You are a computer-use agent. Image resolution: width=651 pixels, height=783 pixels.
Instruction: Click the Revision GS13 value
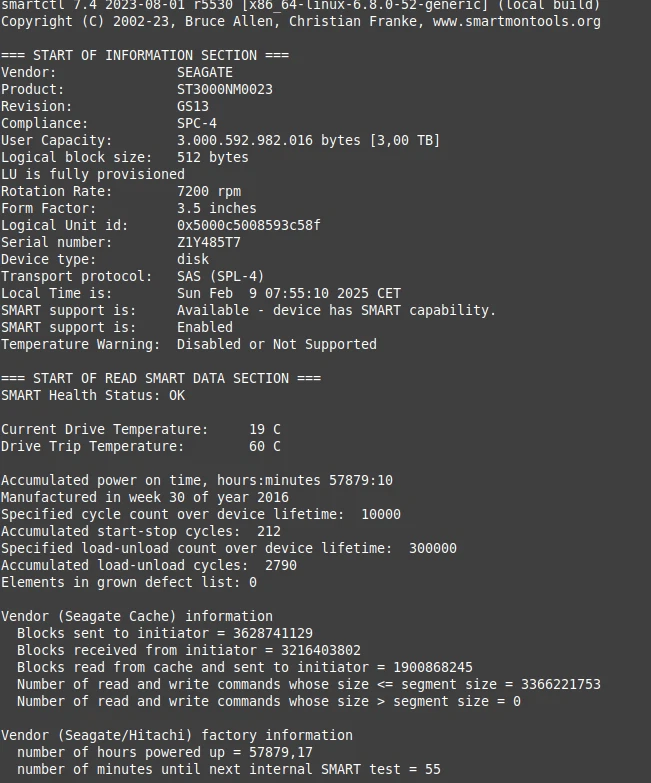pyautogui.click(x=193, y=106)
